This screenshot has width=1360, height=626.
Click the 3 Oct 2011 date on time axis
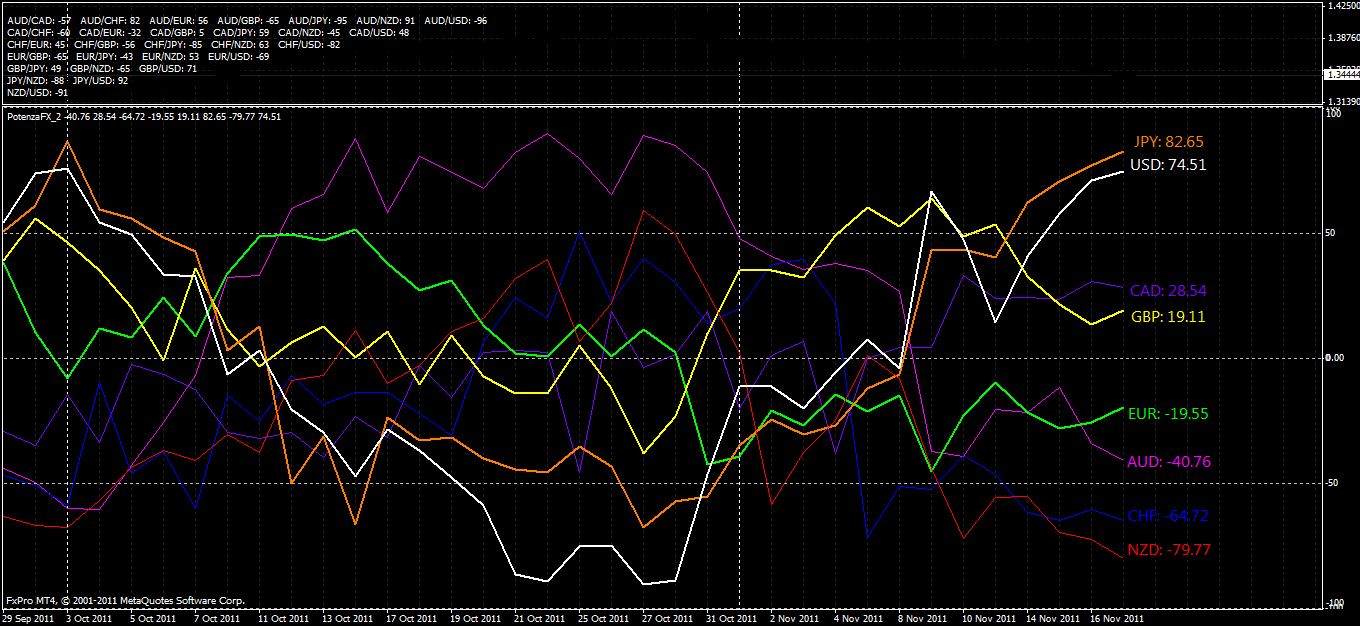88,619
